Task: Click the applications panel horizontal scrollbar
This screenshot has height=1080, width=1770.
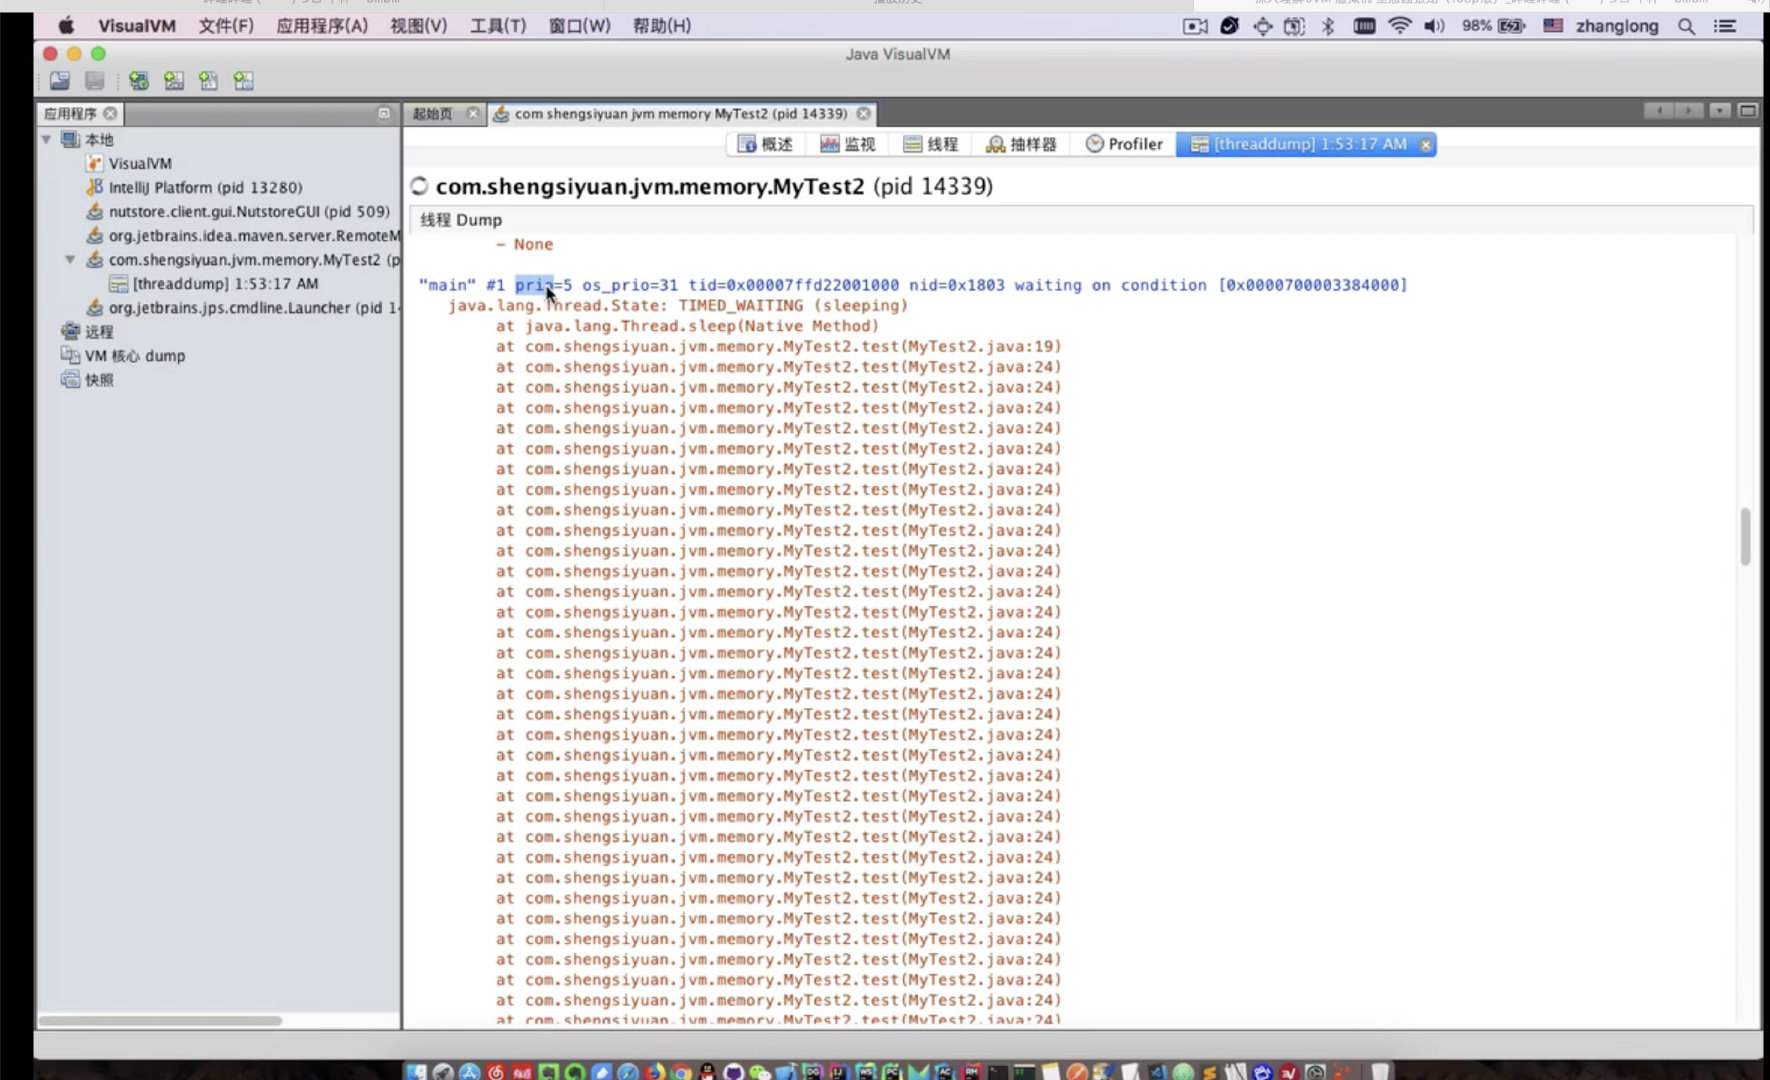Action: coord(160,1021)
